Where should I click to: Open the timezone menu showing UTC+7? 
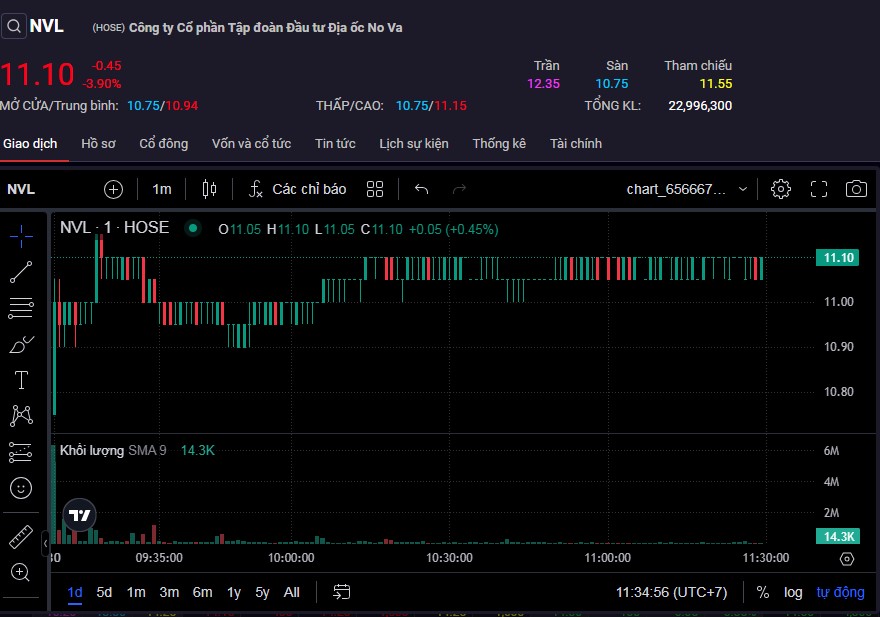tap(671, 592)
